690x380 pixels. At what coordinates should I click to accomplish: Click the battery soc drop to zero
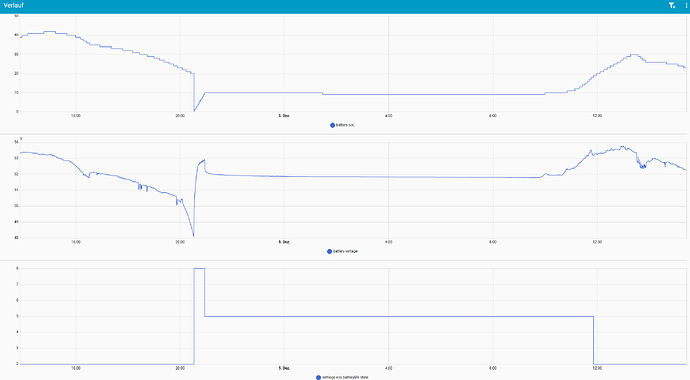pos(194,111)
